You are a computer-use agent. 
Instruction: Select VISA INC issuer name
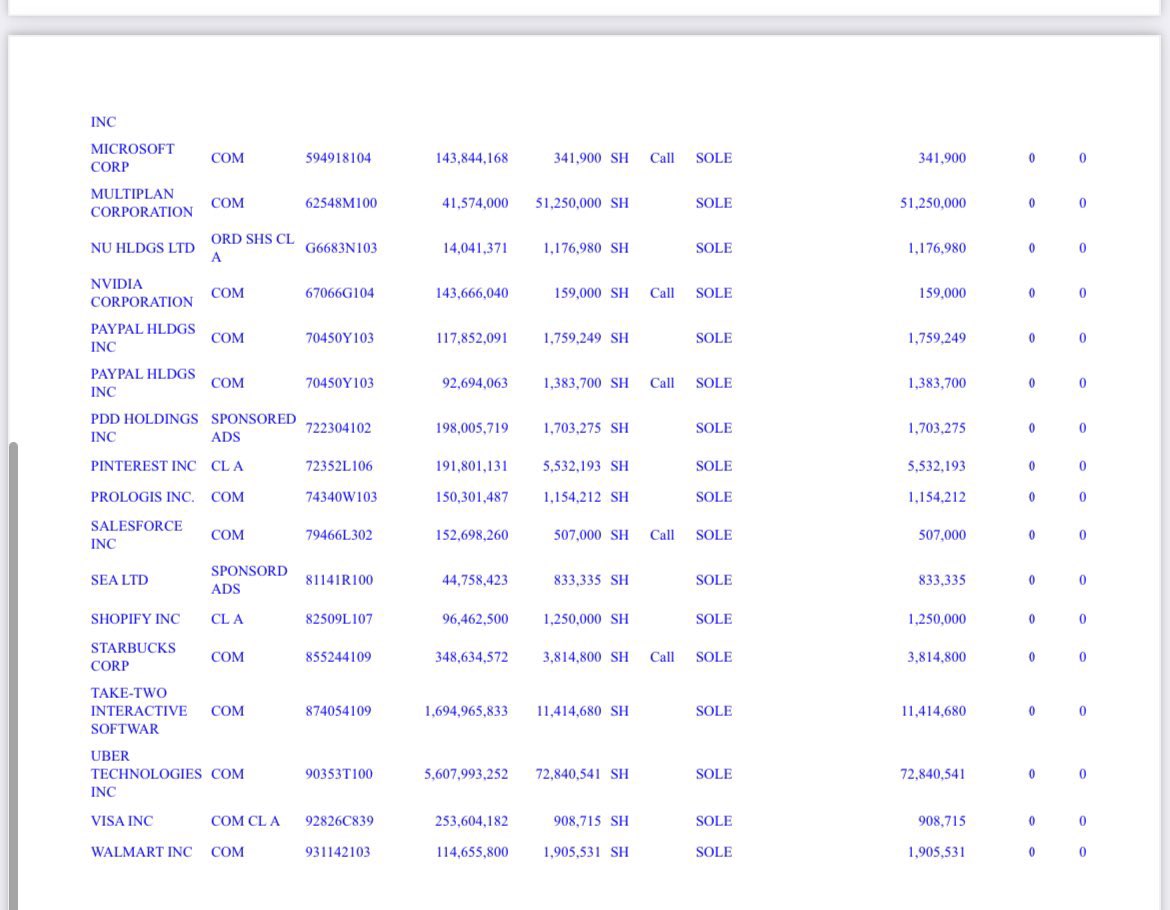[x=122, y=821]
